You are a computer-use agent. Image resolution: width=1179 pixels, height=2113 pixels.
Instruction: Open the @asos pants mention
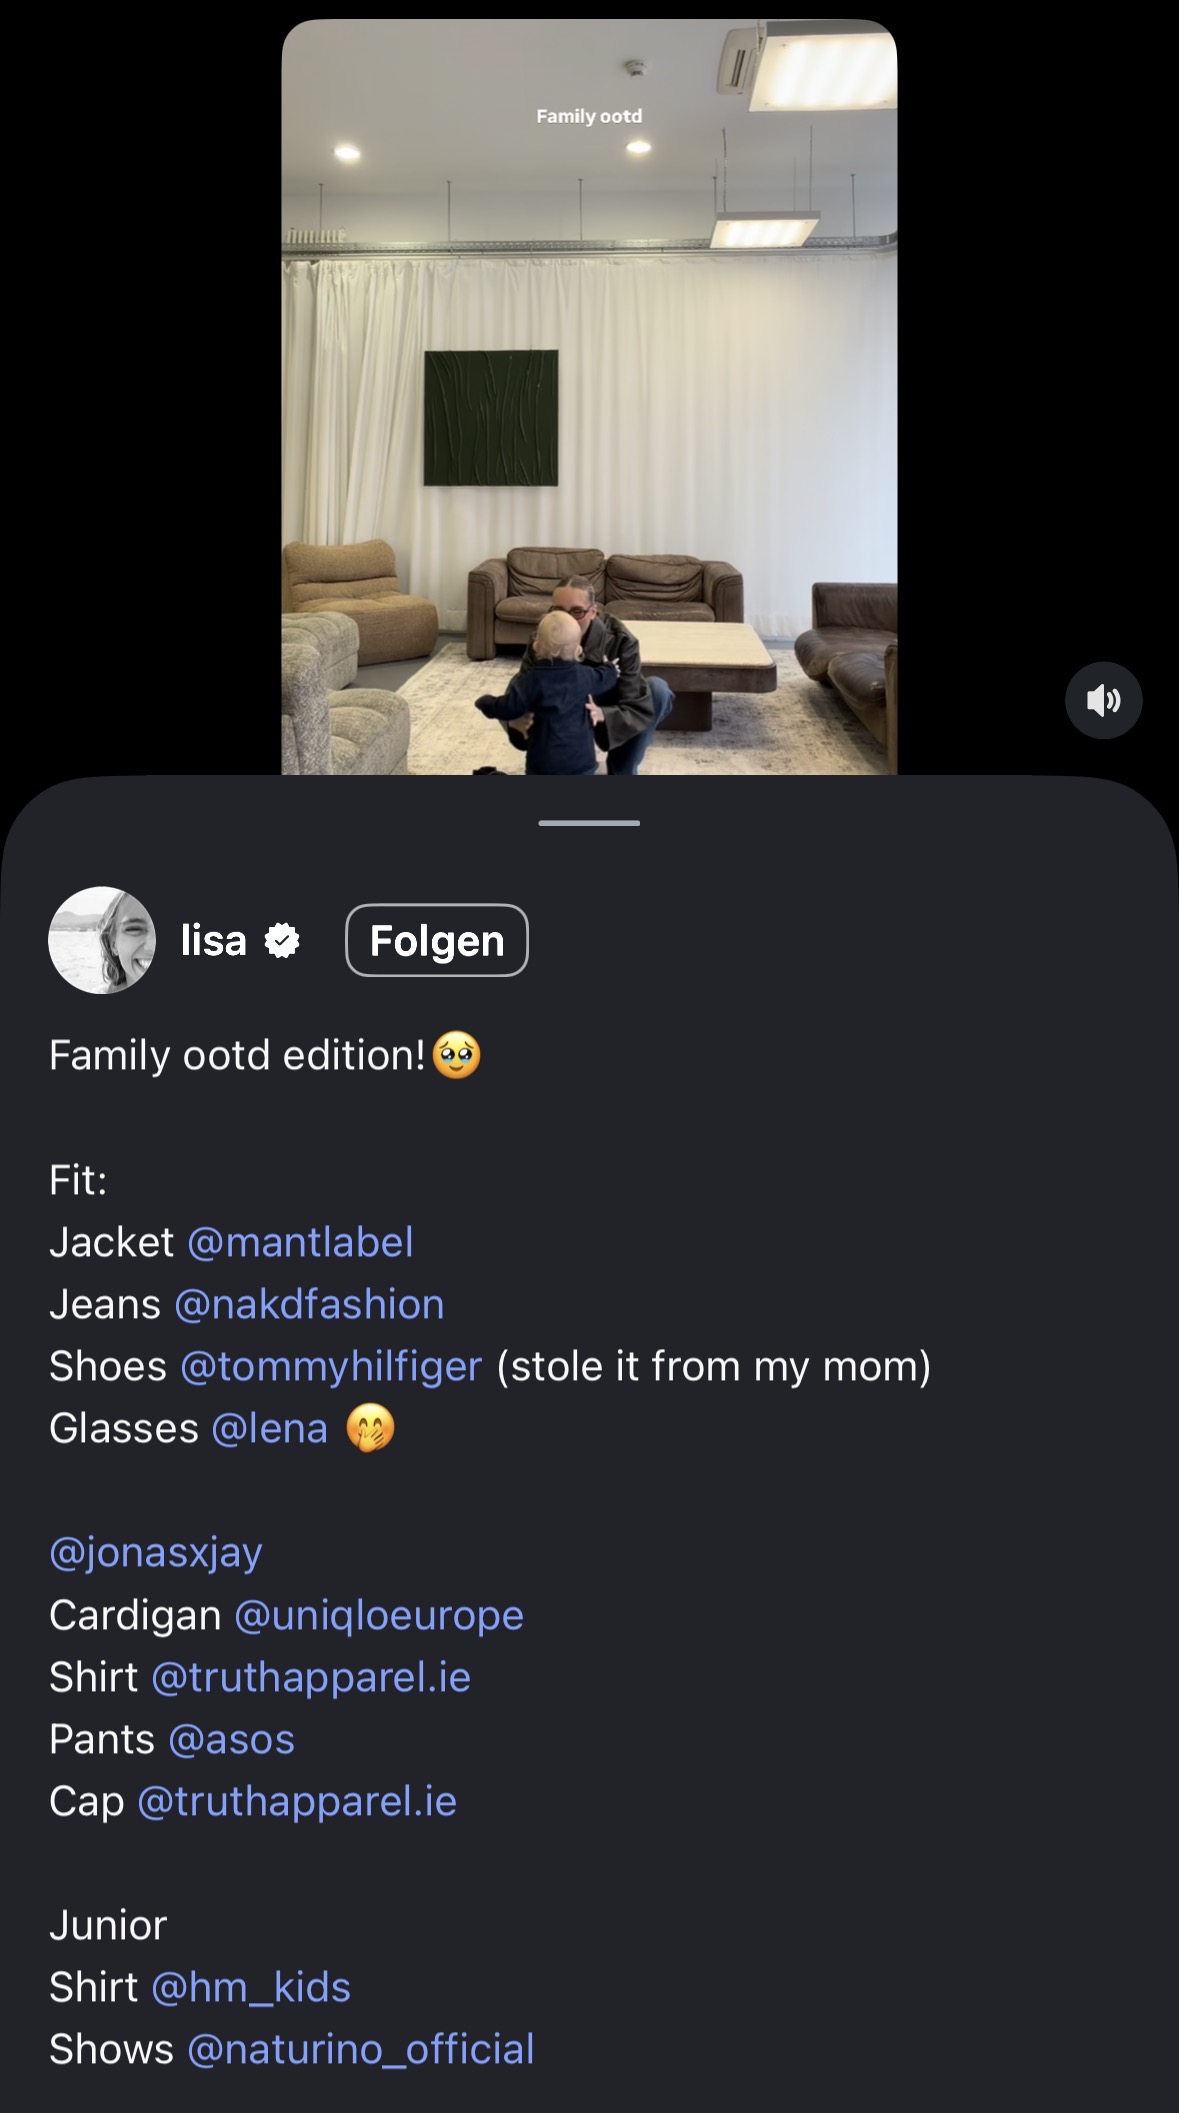coord(232,1740)
